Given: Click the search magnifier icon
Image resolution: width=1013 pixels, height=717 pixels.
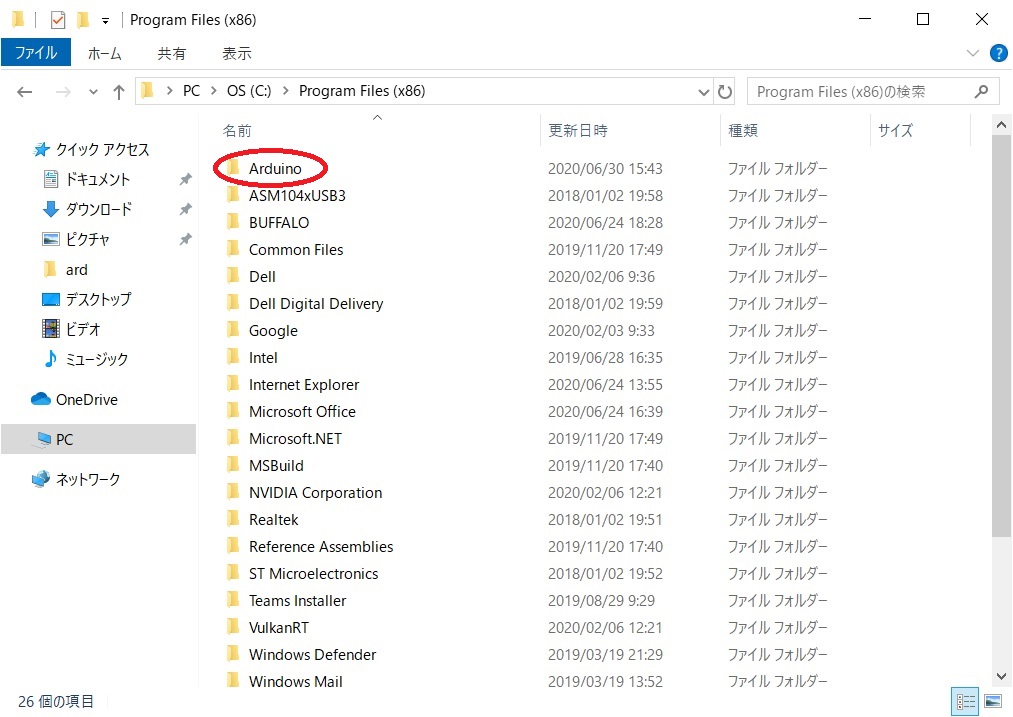Looking at the screenshot, I should (x=981, y=91).
